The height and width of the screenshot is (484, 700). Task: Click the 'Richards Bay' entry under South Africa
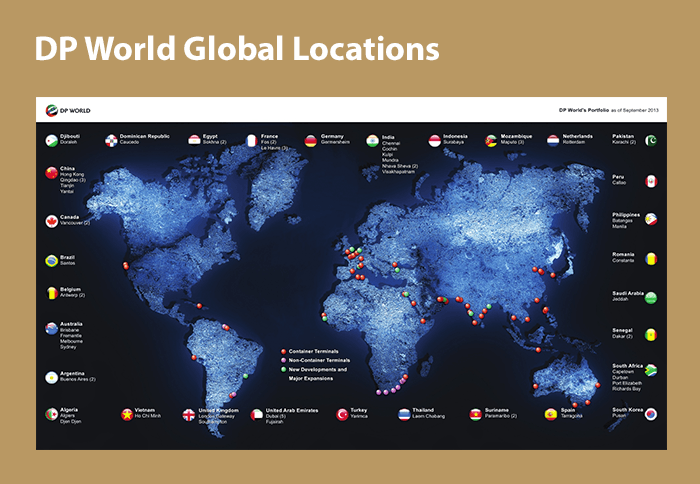[626, 389]
